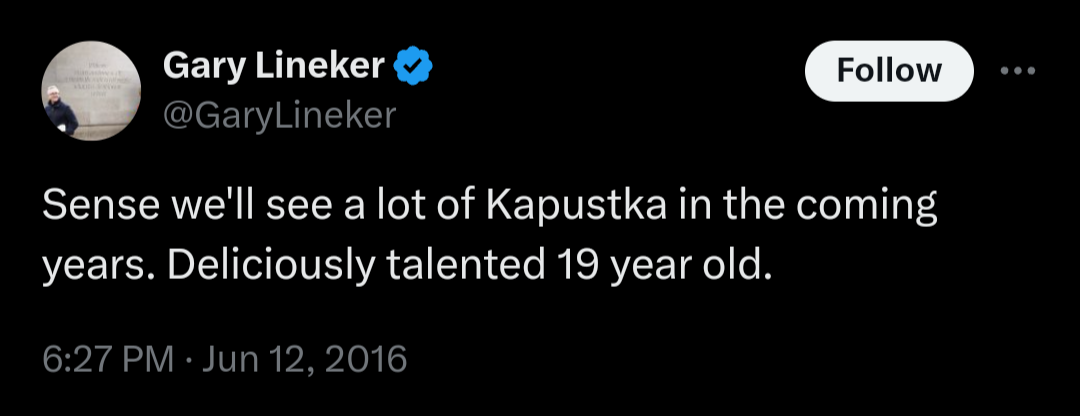Open the Gary Lineker display name link
This screenshot has height=416, width=1080.
point(273,68)
